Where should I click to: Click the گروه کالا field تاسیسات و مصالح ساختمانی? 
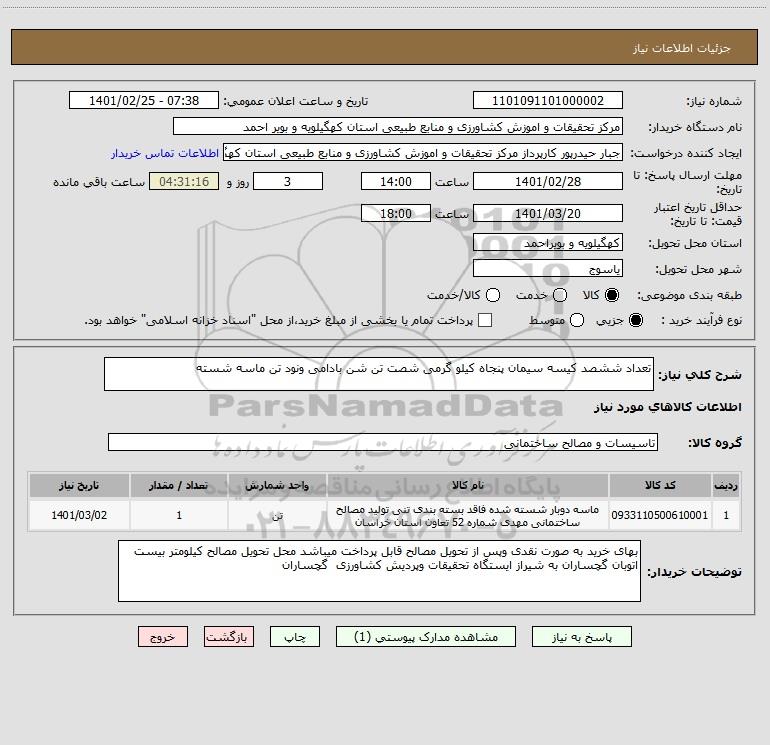click(383, 442)
